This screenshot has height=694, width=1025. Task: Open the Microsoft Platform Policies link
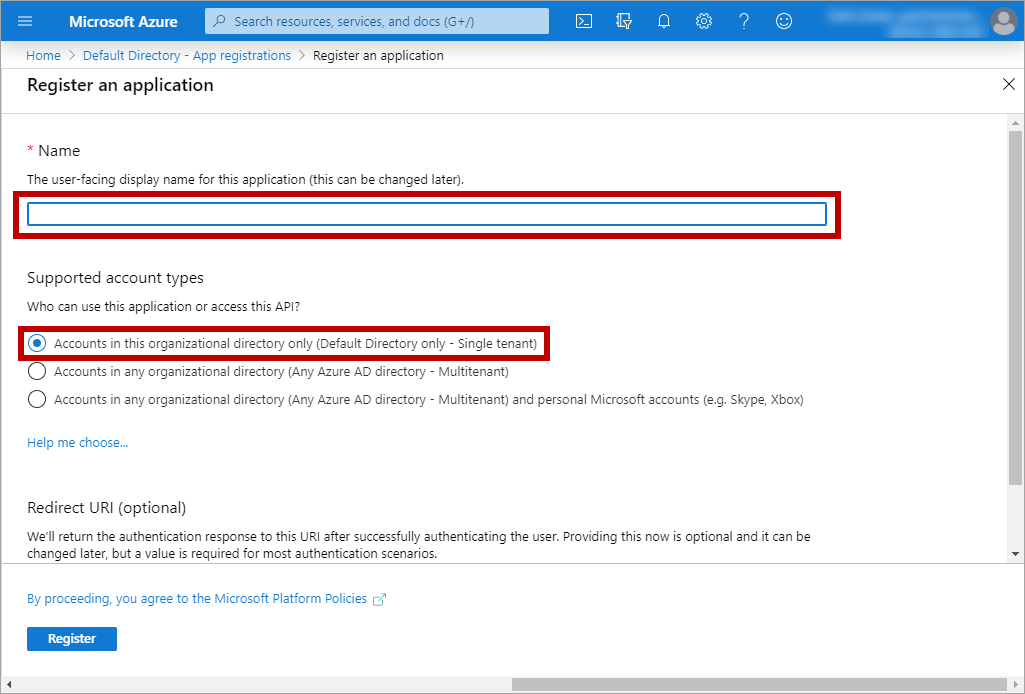197,599
